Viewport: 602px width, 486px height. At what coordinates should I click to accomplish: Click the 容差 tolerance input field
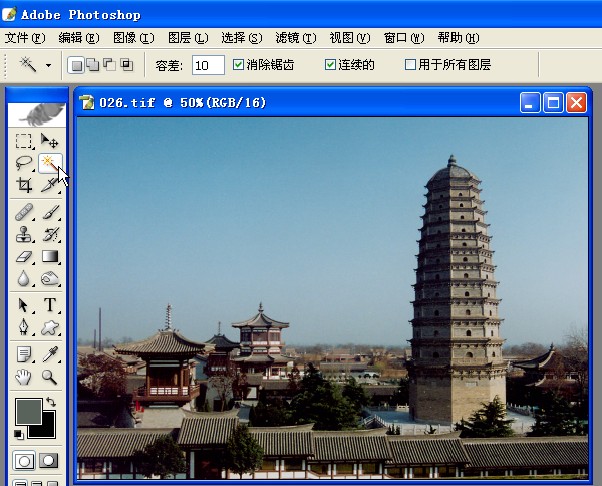pos(208,65)
